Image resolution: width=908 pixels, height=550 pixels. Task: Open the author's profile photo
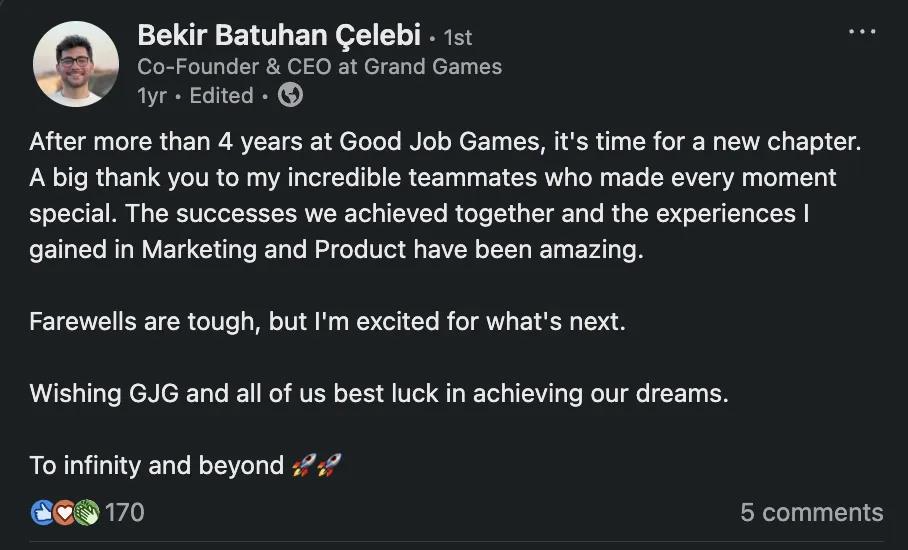tap(75, 63)
